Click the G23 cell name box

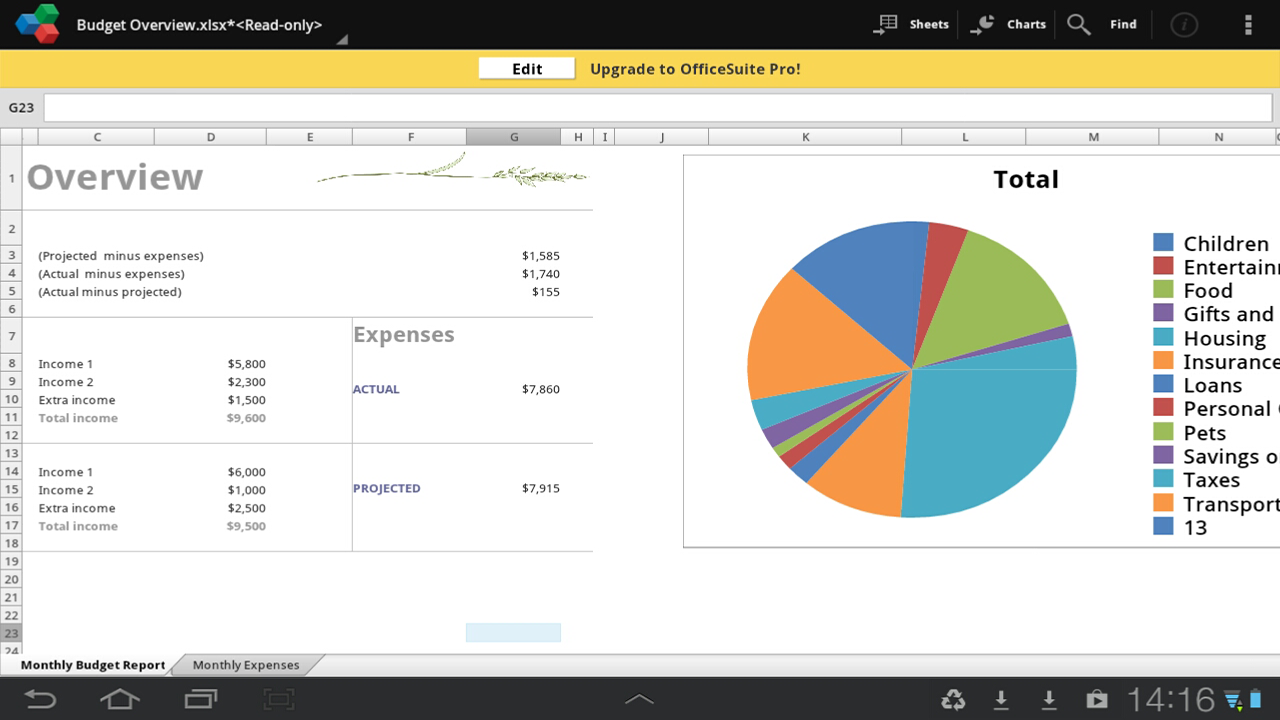(22, 107)
